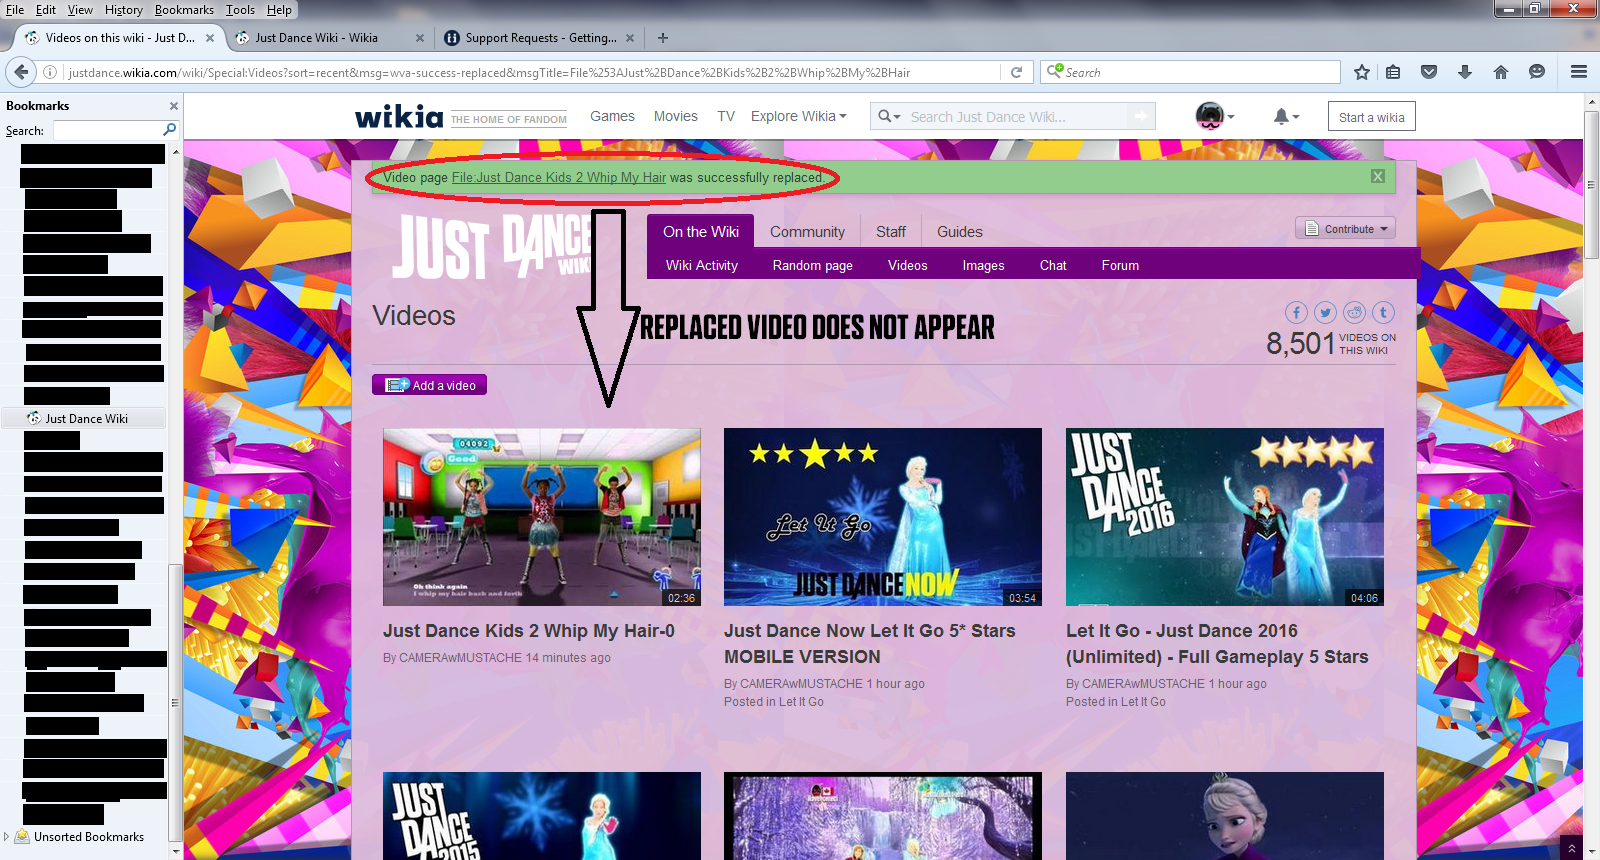Reload the page with refresh icon
Screen dimensions: 1600x860
tap(1016, 72)
